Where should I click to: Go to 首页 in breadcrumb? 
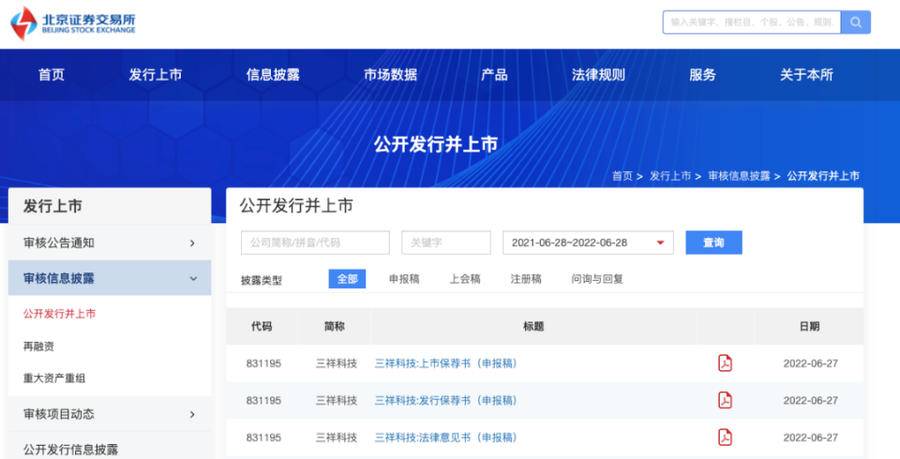tap(622, 176)
